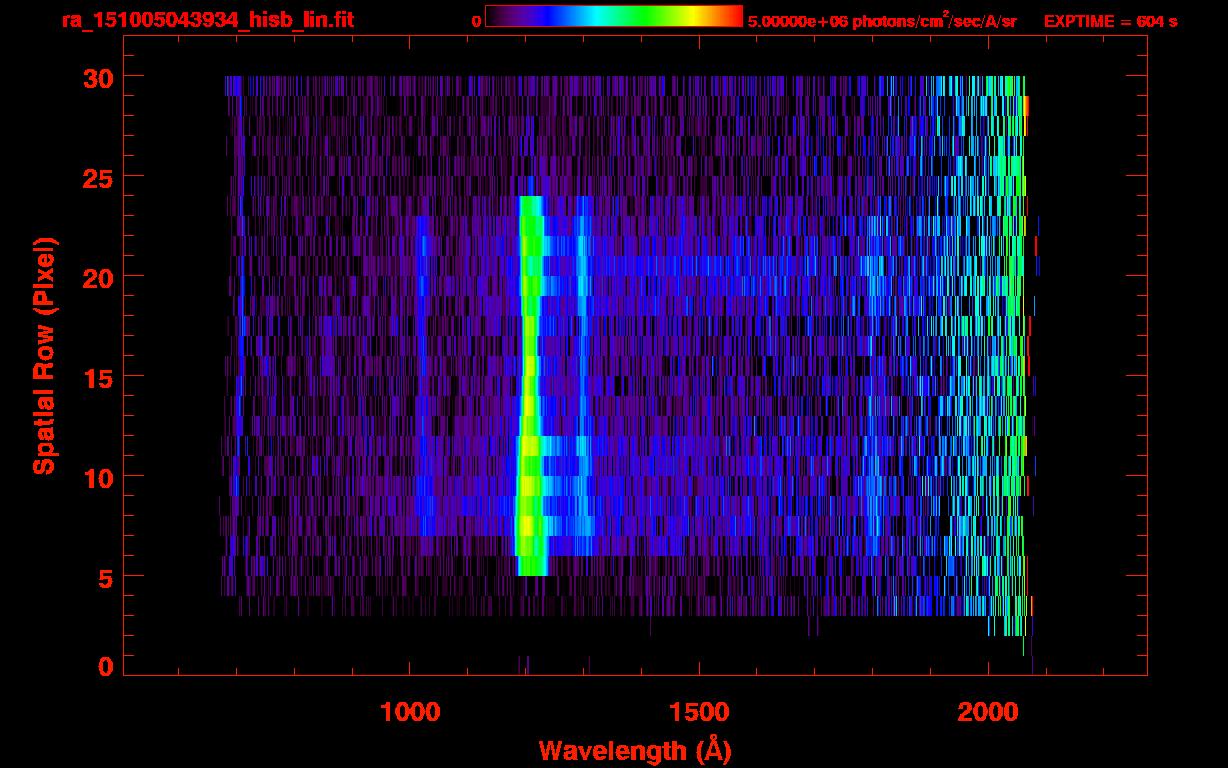Screen dimensions: 1228x768
Task: Click the orange-red hot pixel at spectrum's top-right
Action: [1026, 106]
